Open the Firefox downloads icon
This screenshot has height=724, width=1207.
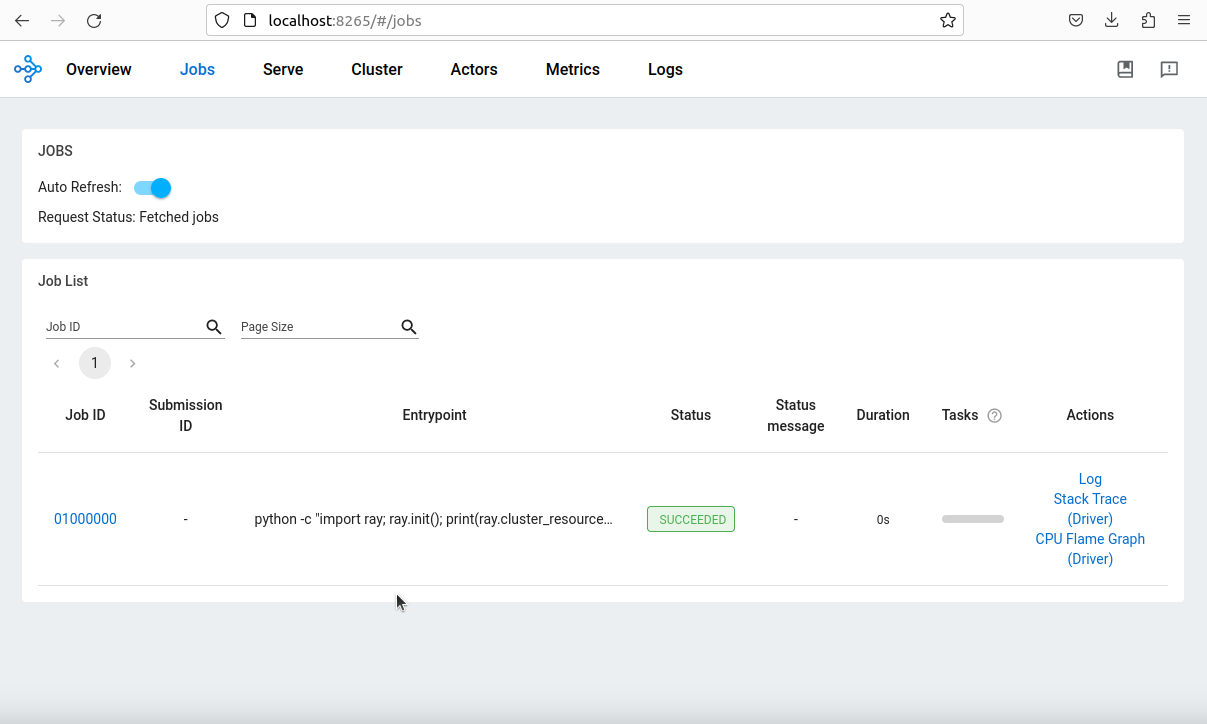1112,20
